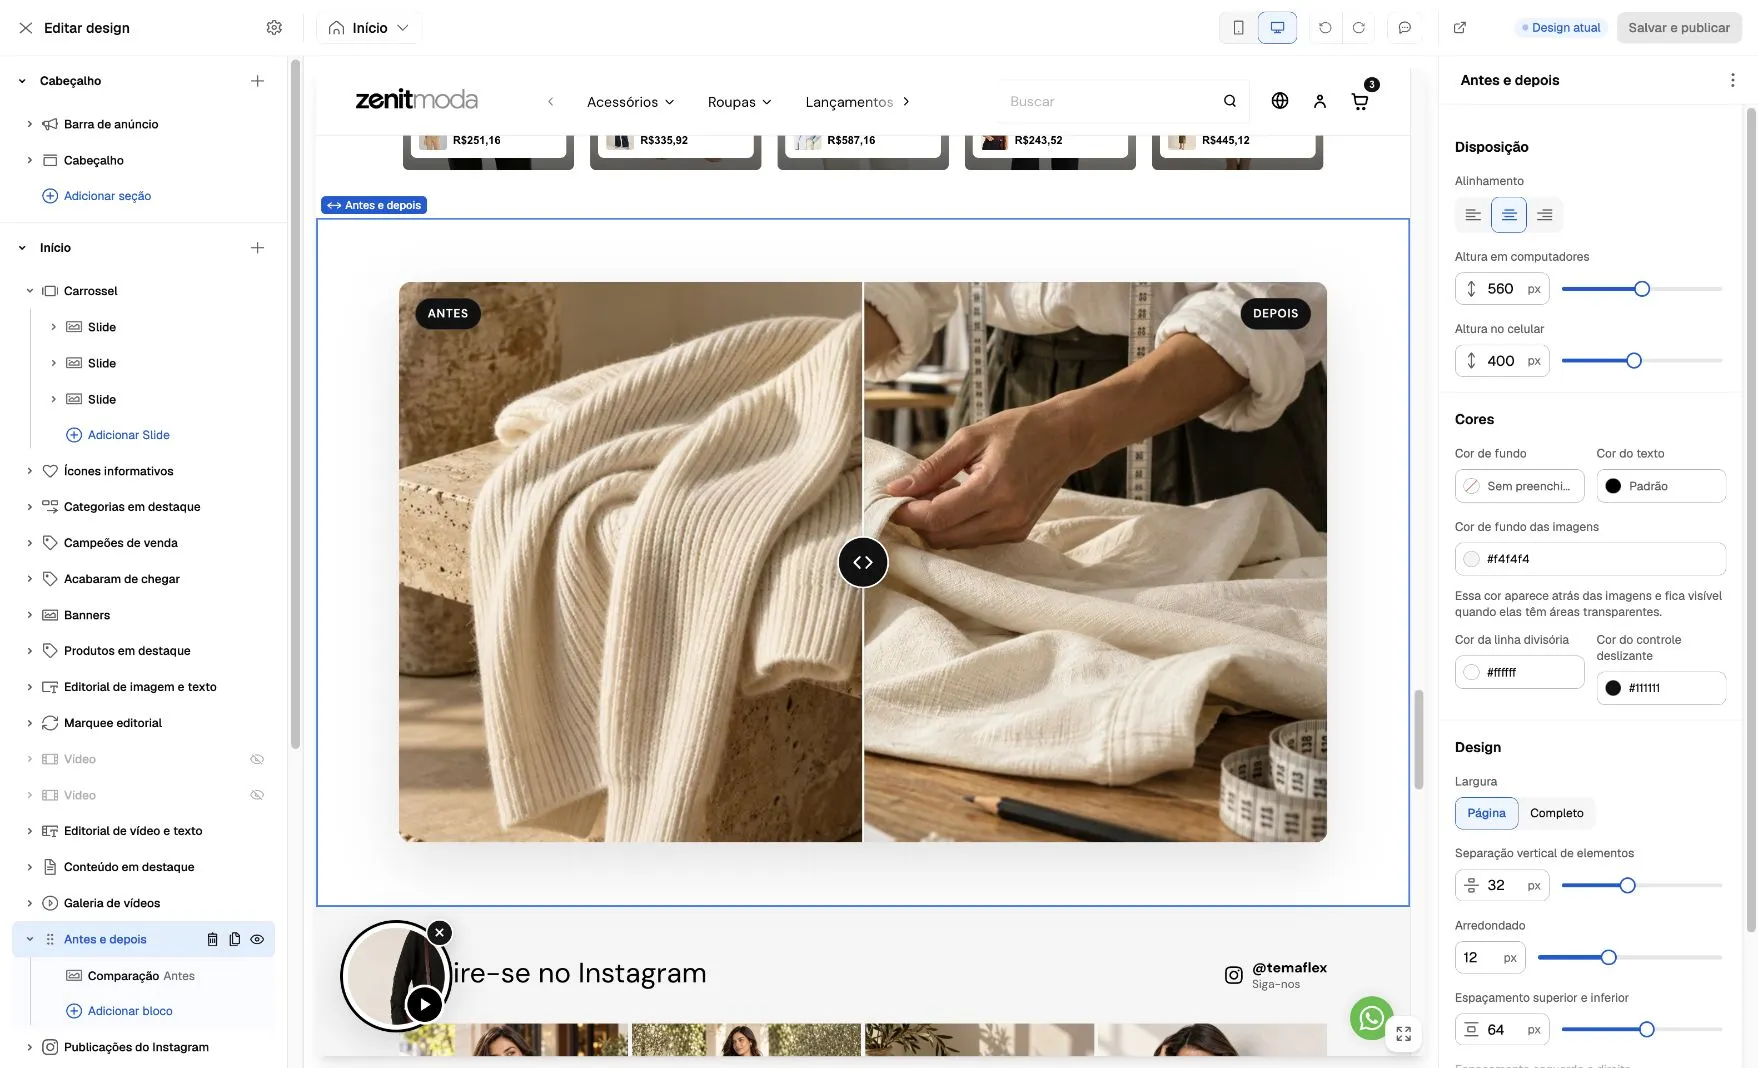Click the user account icon in store header
This screenshot has height=1068, width=1758.
pos(1320,101)
